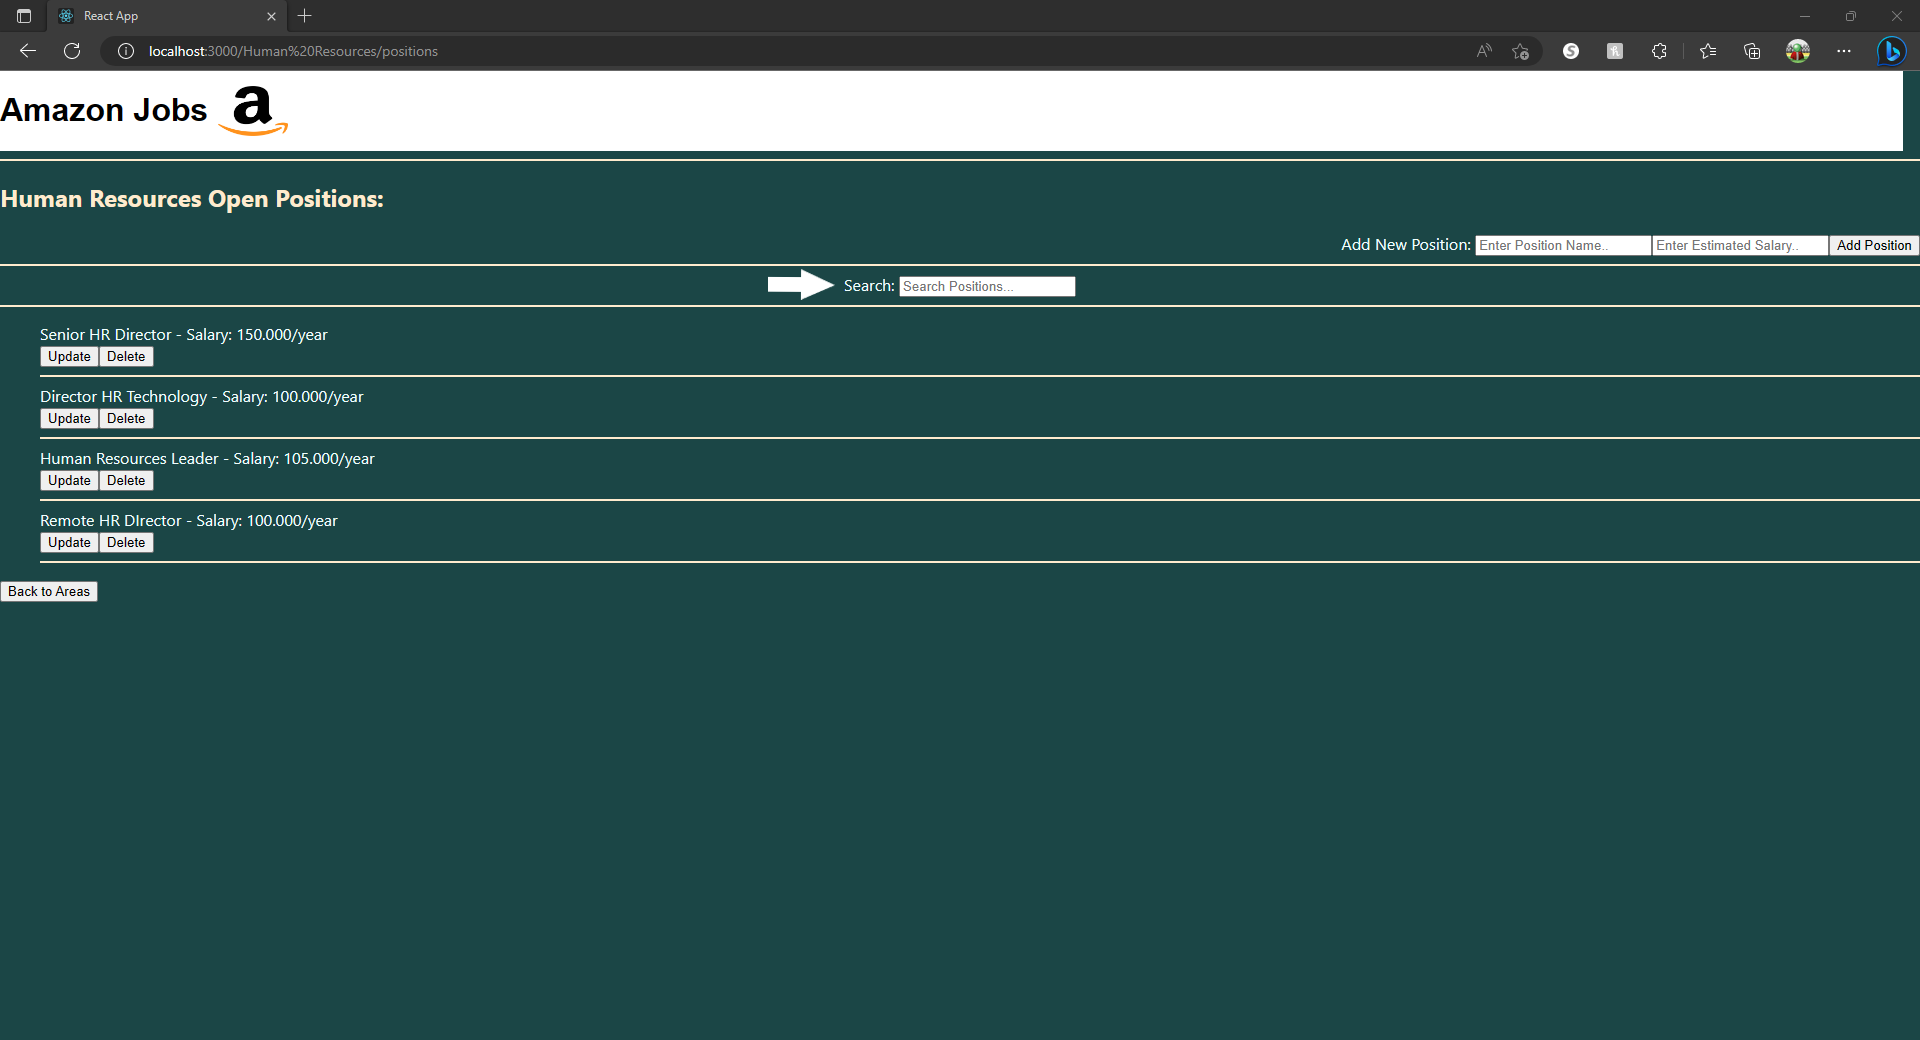Image resolution: width=1920 pixels, height=1040 pixels.
Task: Open tab actions menu icon
Action: [24, 16]
